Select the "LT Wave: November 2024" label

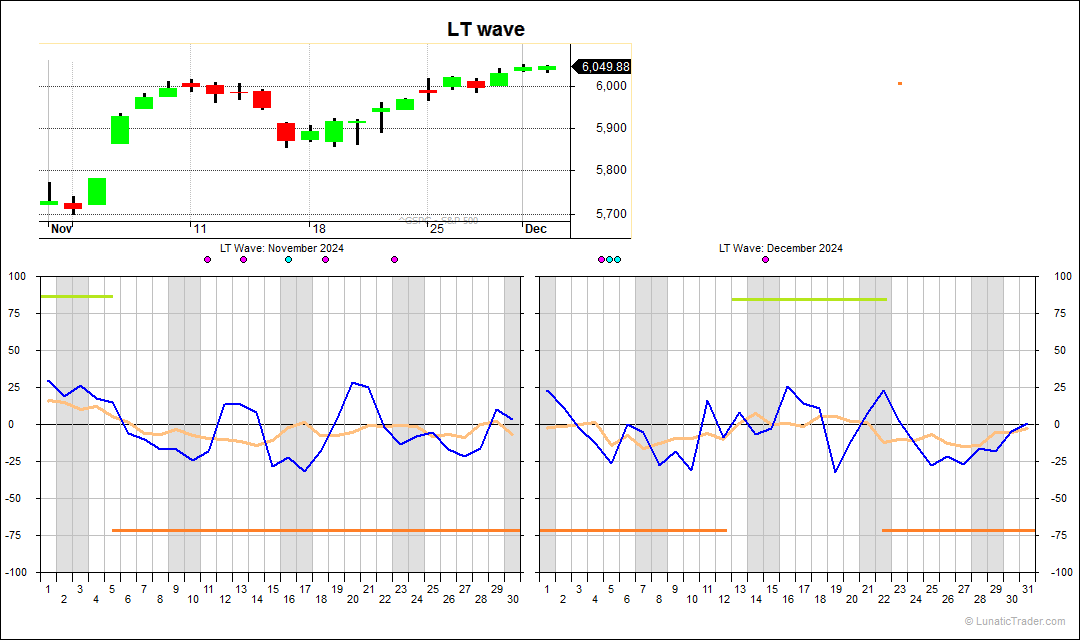282,248
